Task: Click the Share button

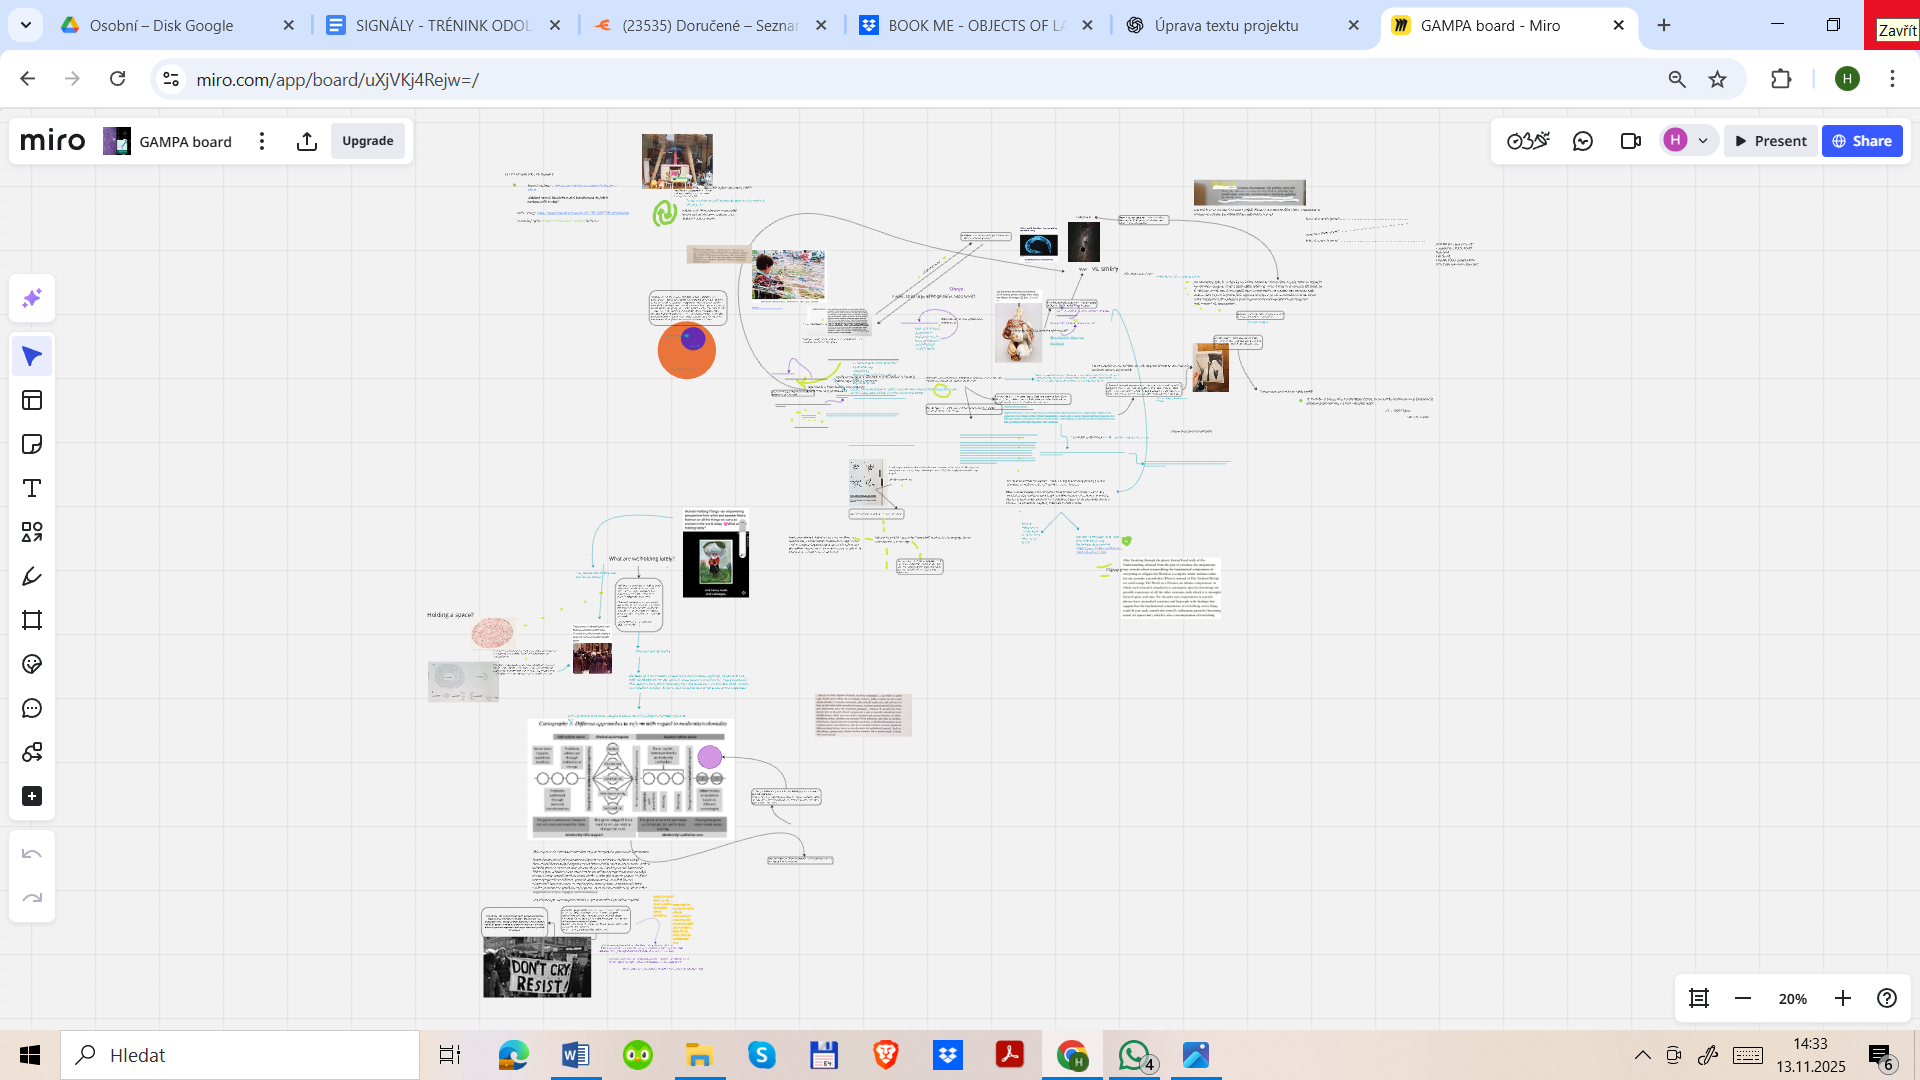Action: coord(1862,141)
